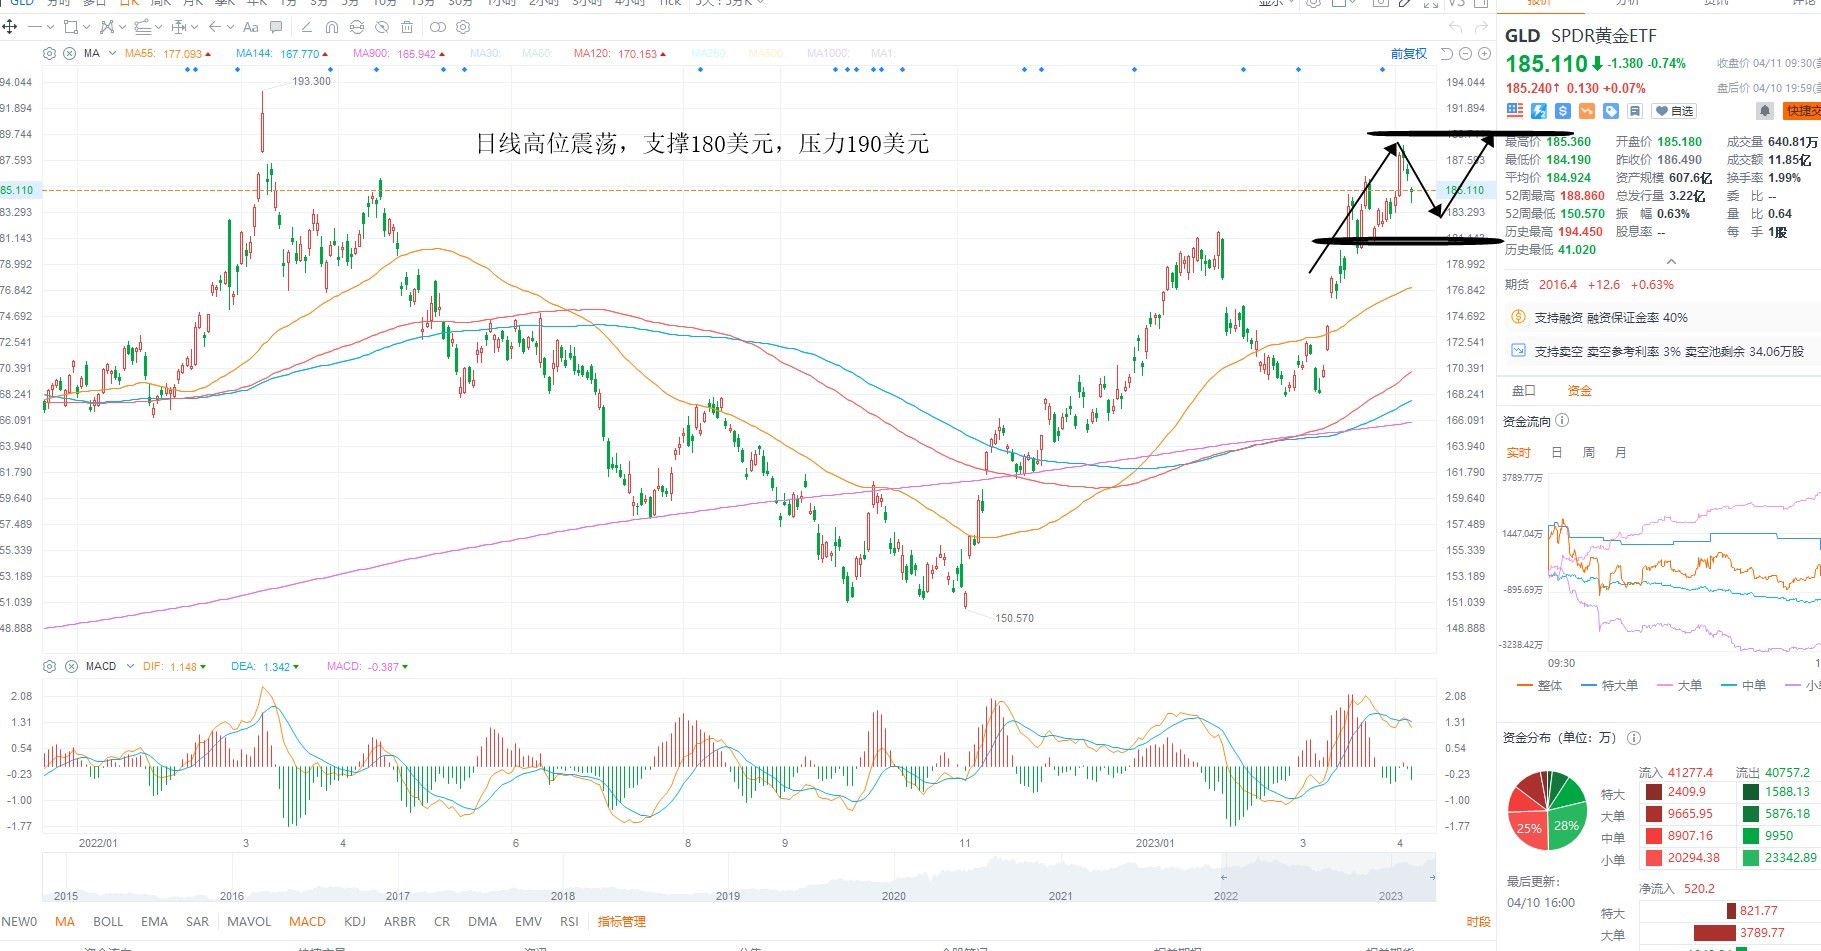Switch the fund flow view to 周

pyautogui.click(x=1588, y=452)
